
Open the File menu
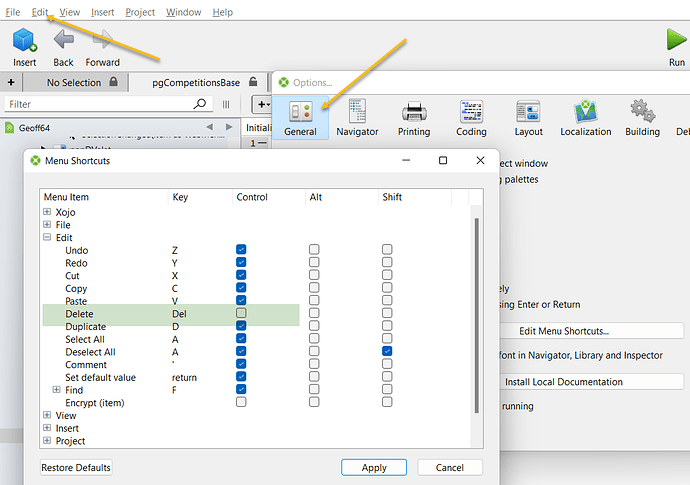point(13,12)
